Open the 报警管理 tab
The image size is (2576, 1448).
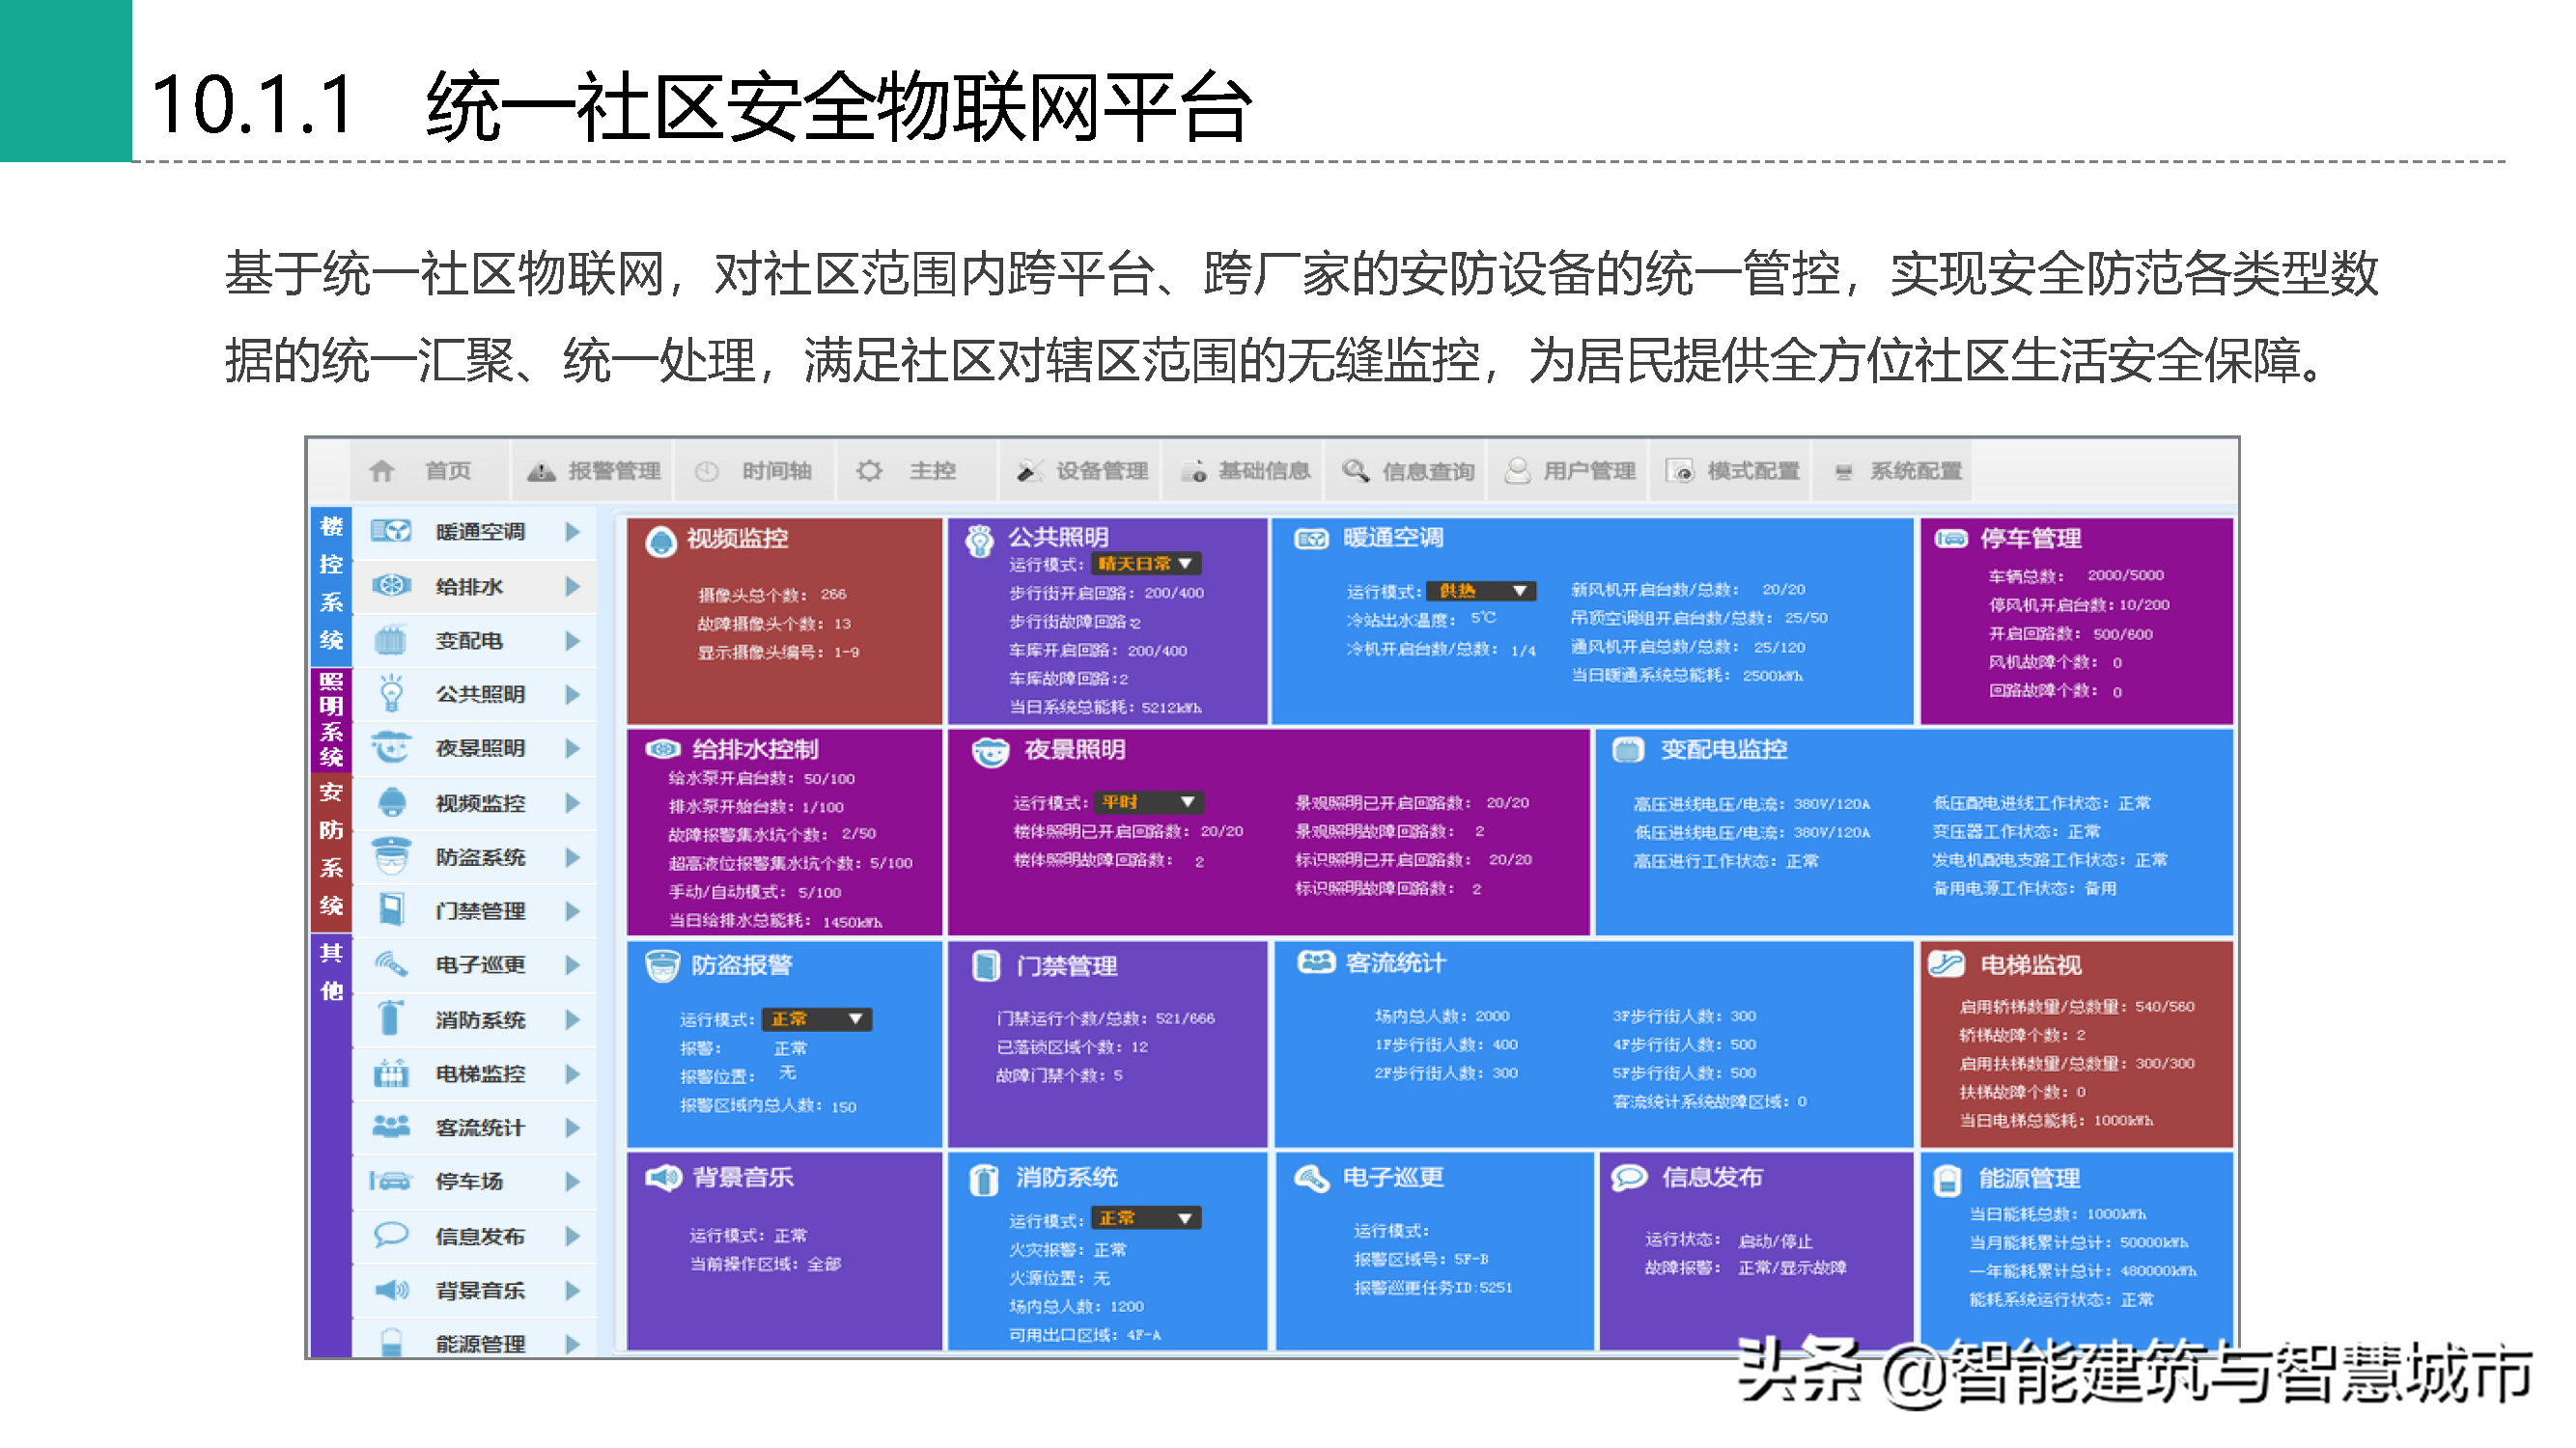594,470
